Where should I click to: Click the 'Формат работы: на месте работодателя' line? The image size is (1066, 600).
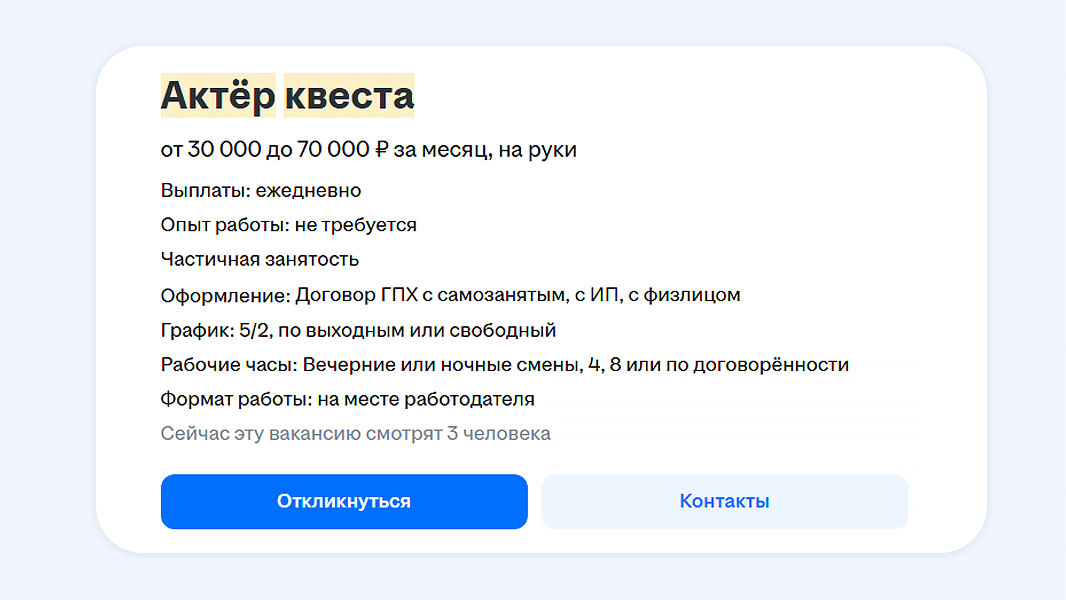(x=347, y=399)
